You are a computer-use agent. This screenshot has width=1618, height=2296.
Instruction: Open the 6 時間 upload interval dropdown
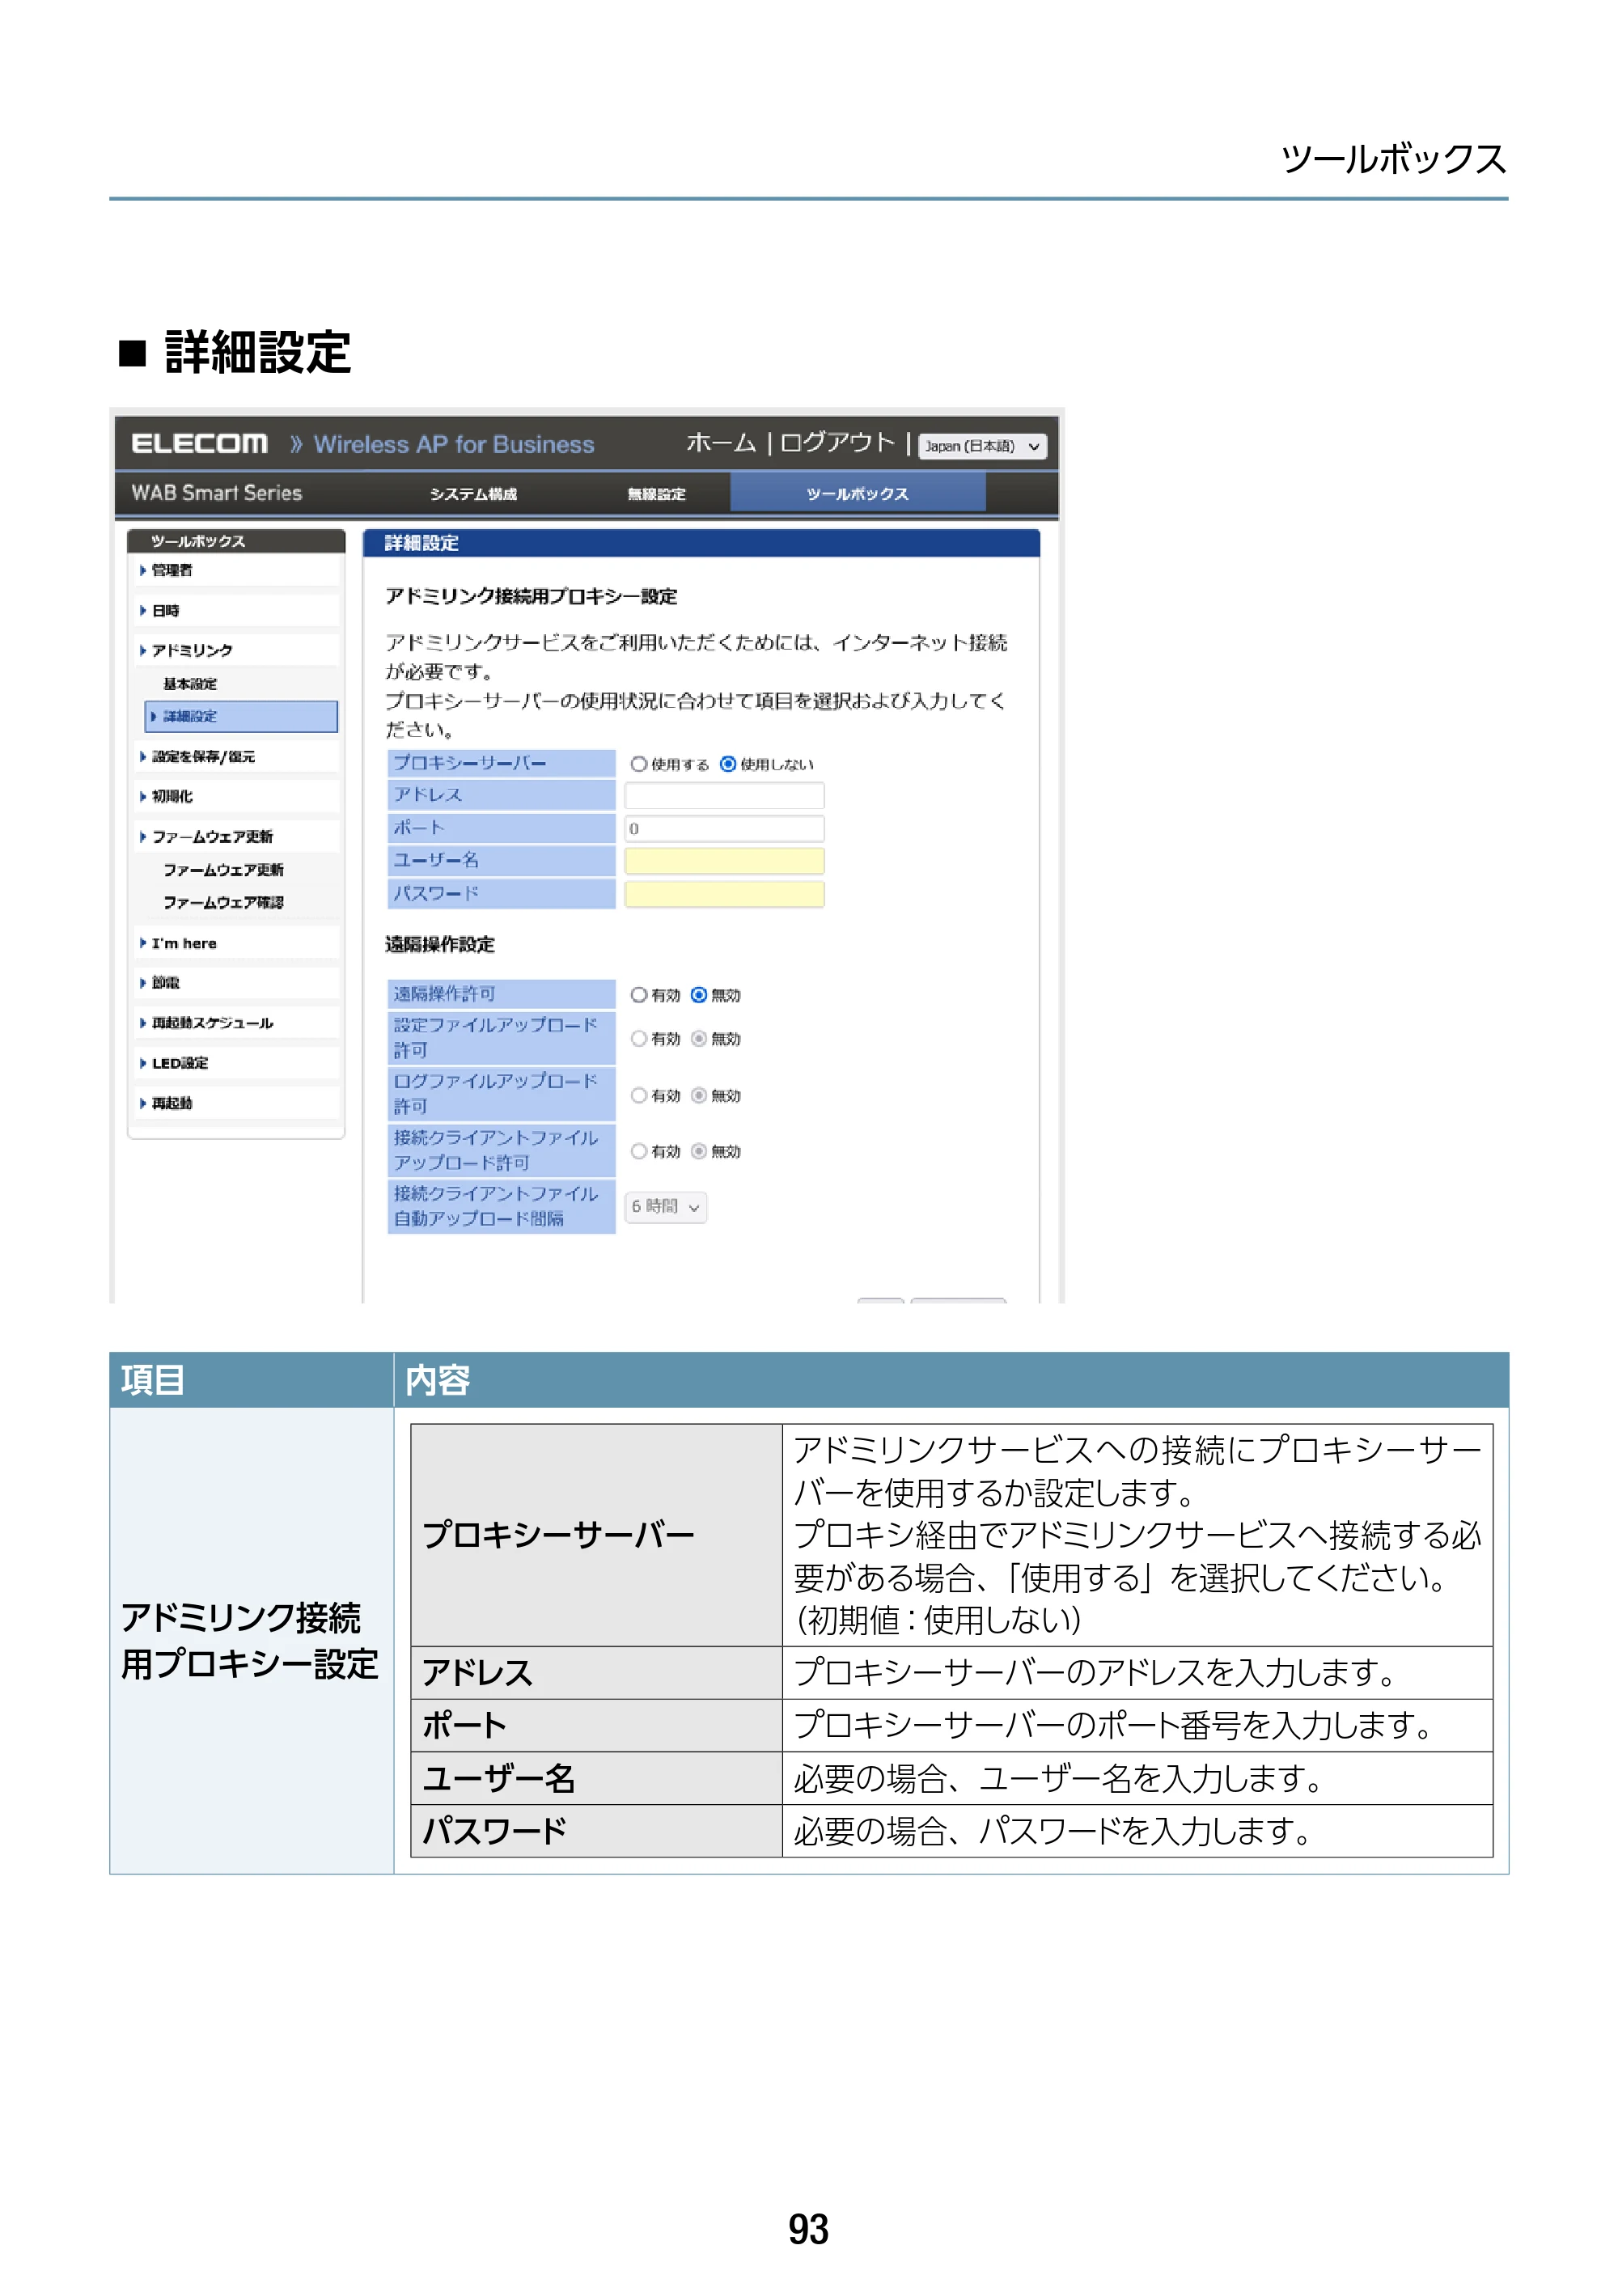point(666,1207)
